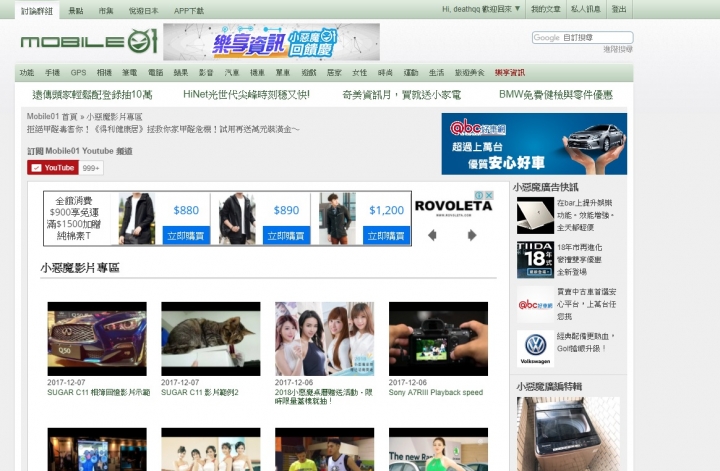Open the 奇美資訊月 promo link
The image size is (720, 471).
pos(402,95)
